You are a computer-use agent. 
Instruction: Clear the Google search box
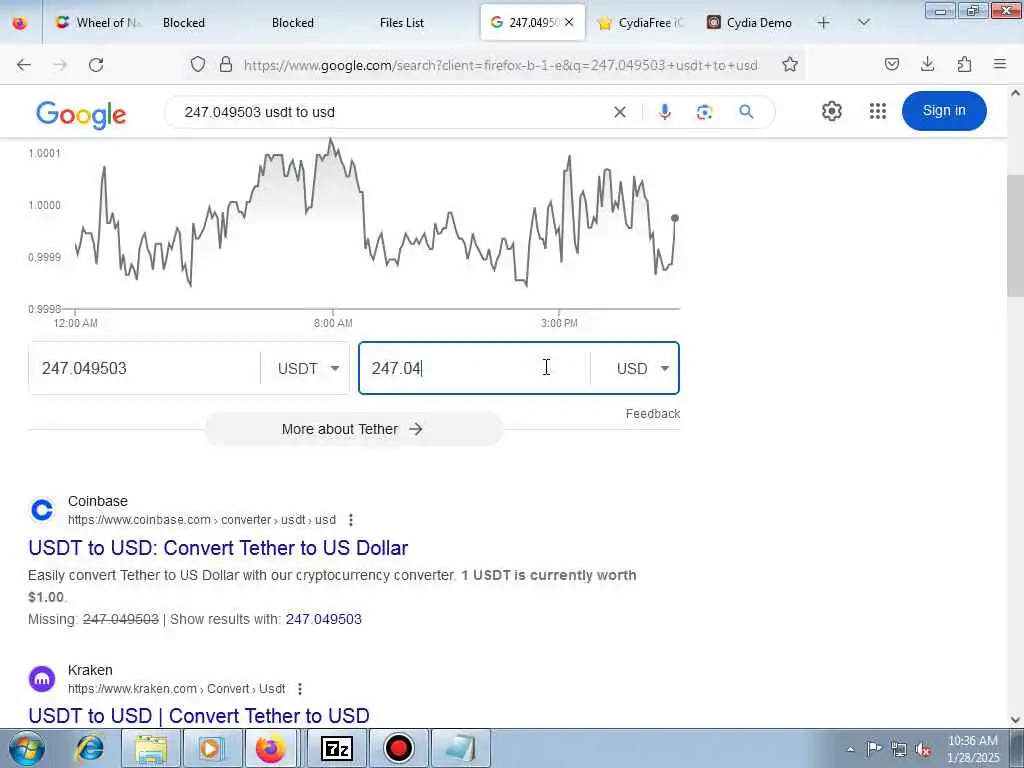[620, 112]
